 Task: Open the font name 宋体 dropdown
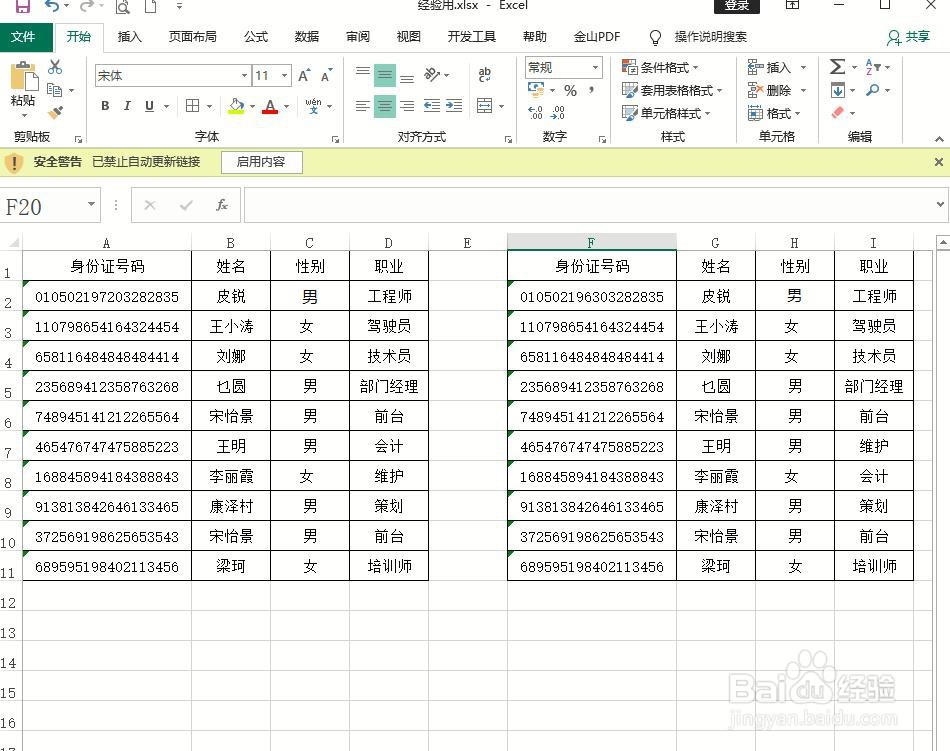click(x=244, y=76)
